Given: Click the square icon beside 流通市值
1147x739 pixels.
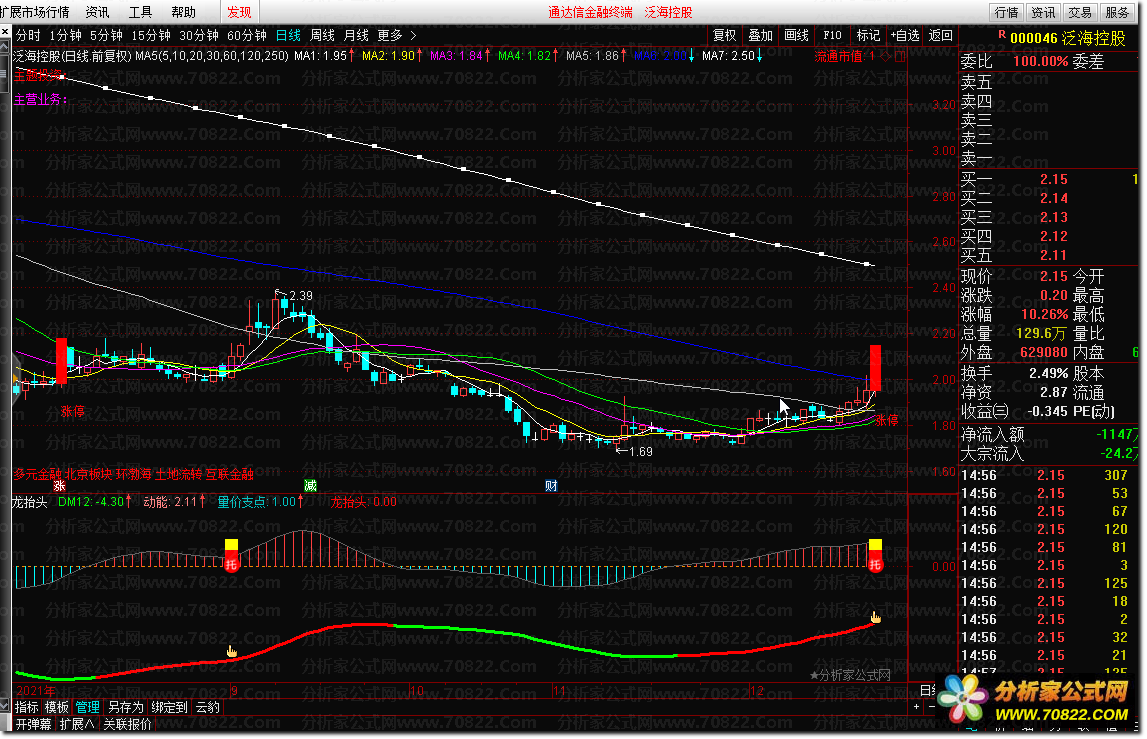Looking at the screenshot, I should click(x=900, y=56).
